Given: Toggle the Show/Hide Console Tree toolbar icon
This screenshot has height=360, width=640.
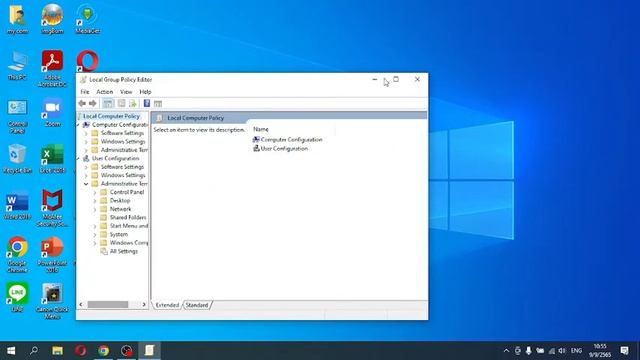Looking at the screenshot, I should tap(108, 103).
